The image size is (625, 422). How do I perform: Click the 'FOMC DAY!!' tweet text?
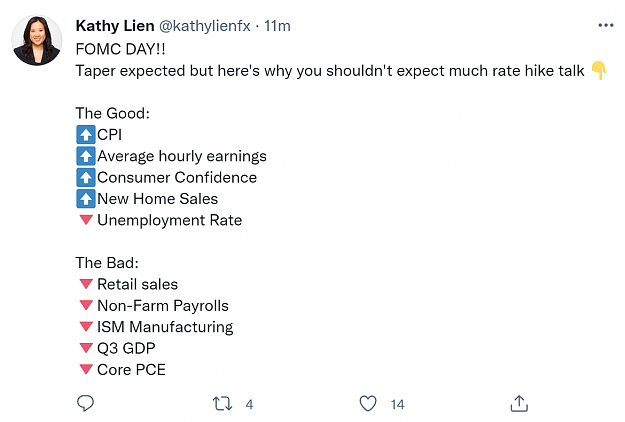click(120, 49)
